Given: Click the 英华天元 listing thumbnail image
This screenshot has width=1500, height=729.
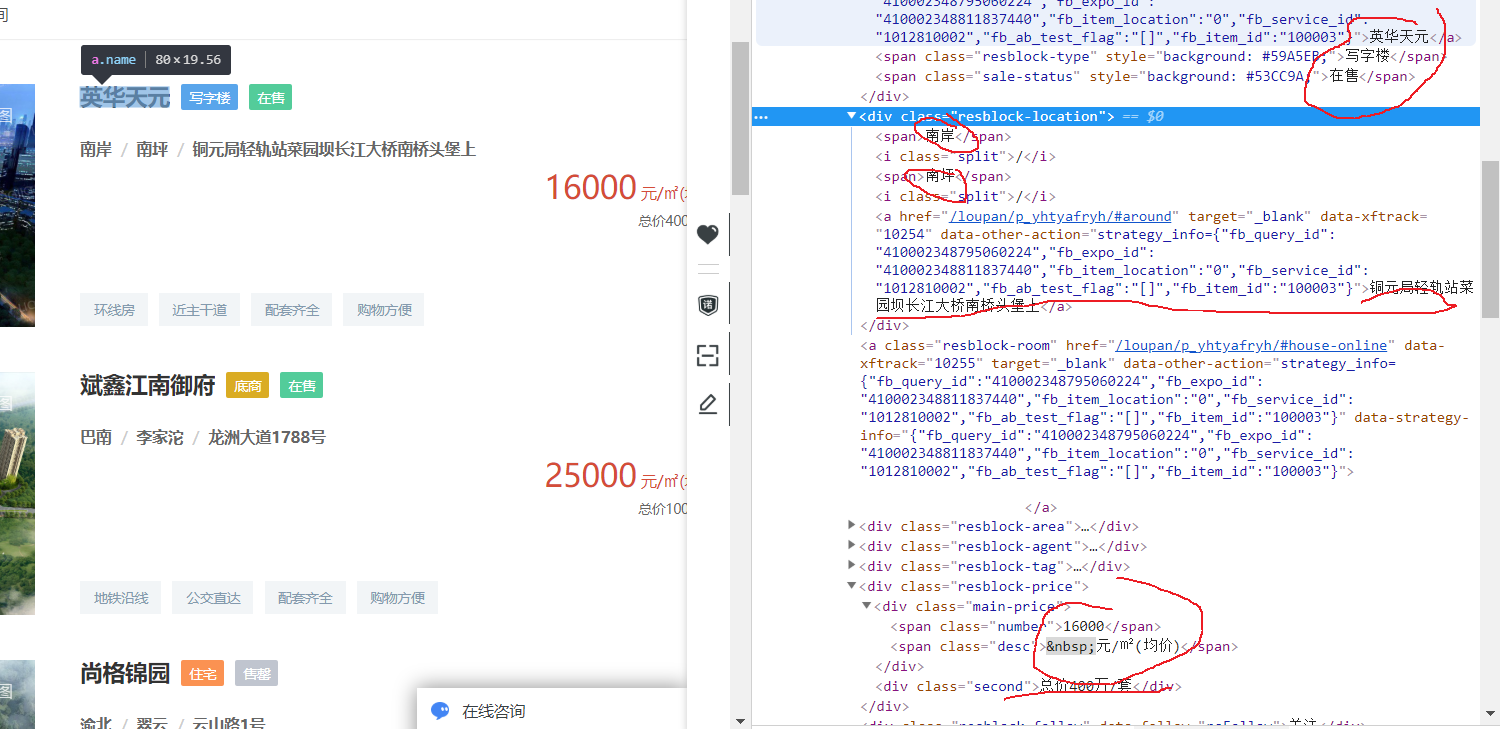Looking at the screenshot, I should tap(17, 205).
